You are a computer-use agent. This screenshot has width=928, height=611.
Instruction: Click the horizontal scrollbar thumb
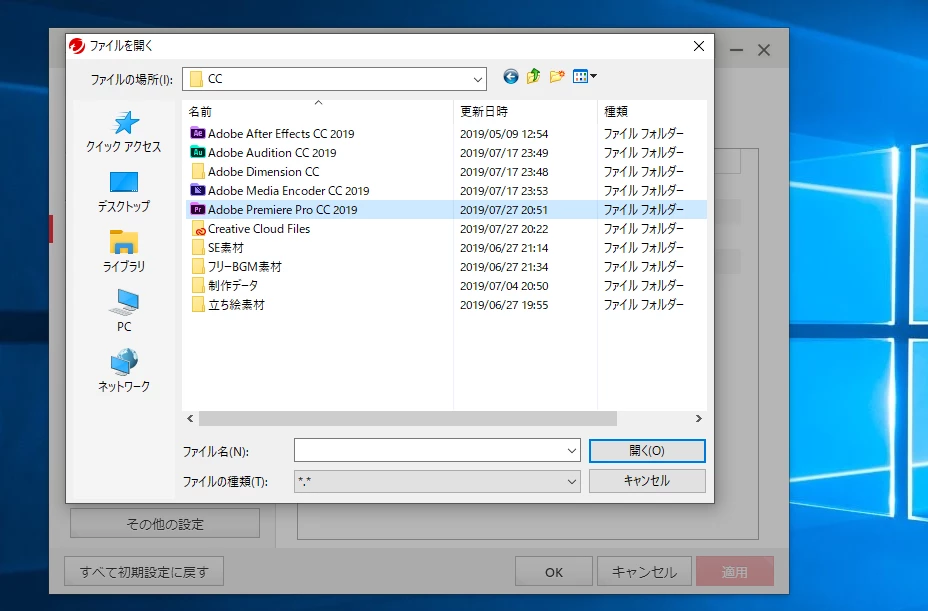click(x=408, y=419)
